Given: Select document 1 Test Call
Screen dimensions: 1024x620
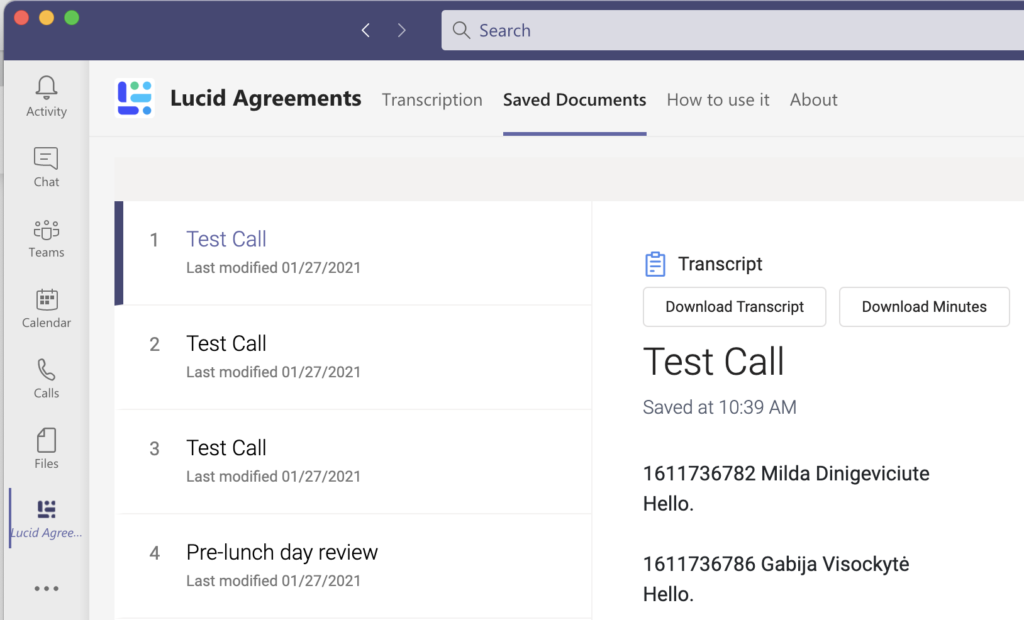Looking at the screenshot, I should (x=353, y=253).
